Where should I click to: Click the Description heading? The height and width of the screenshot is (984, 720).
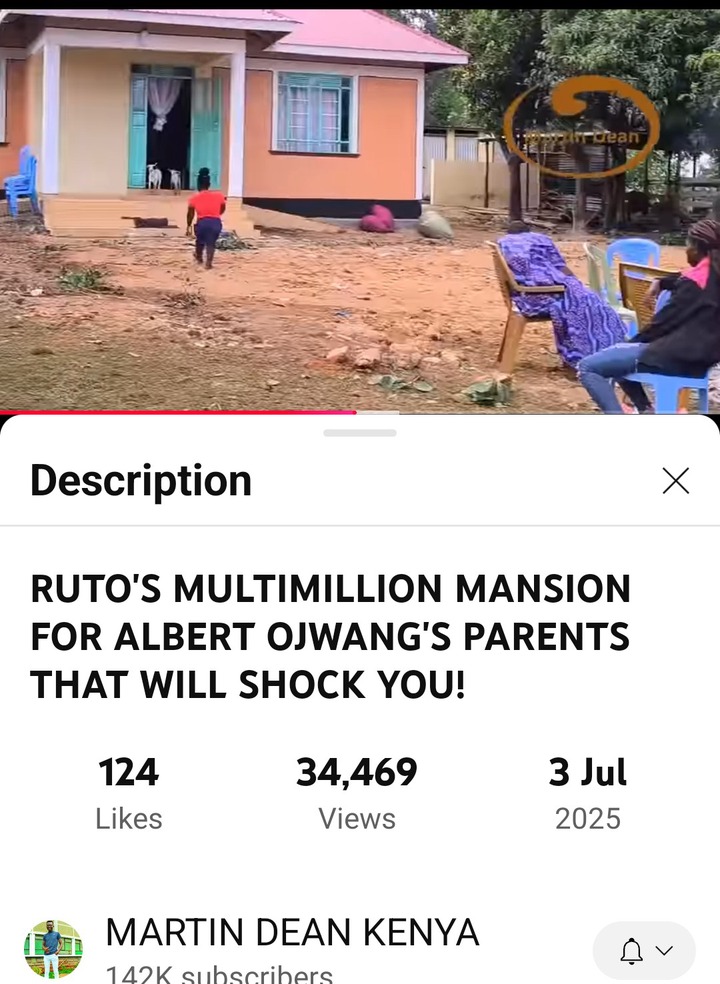141,481
